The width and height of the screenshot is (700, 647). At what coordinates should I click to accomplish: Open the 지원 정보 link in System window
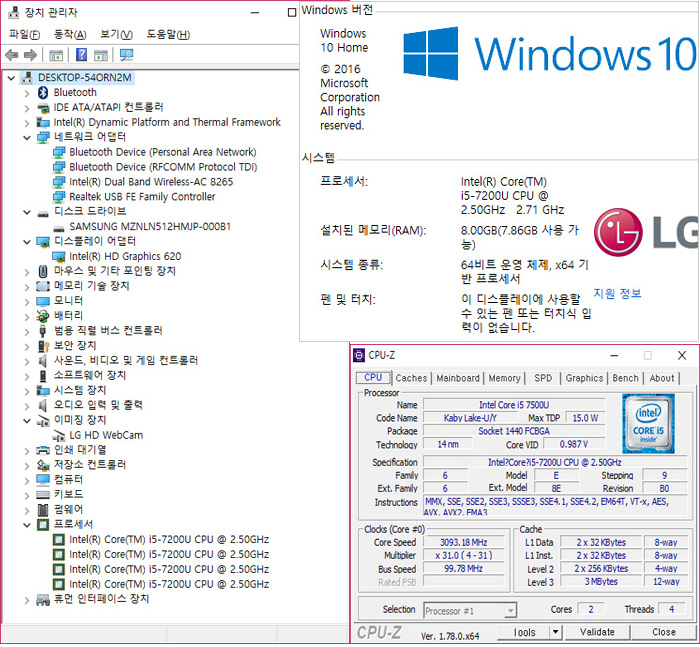pyautogui.click(x=617, y=293)
